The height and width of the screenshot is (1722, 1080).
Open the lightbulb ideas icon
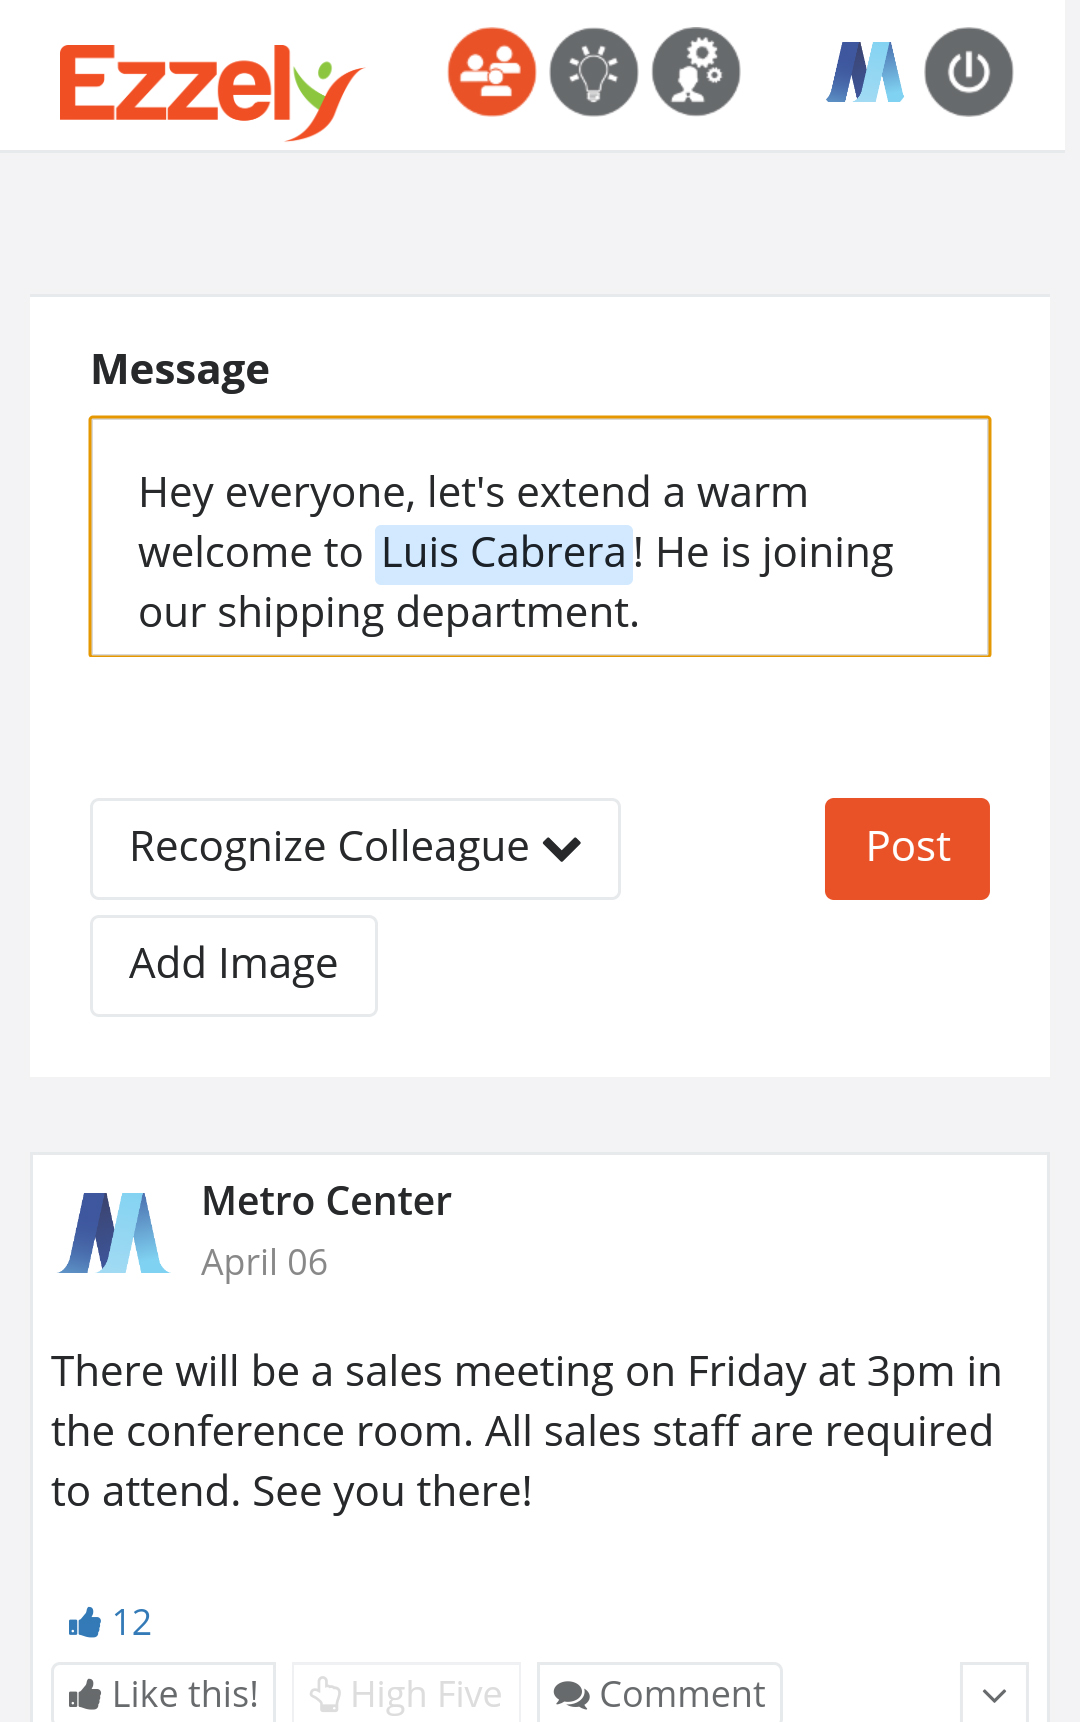click(x=594, y=72)
